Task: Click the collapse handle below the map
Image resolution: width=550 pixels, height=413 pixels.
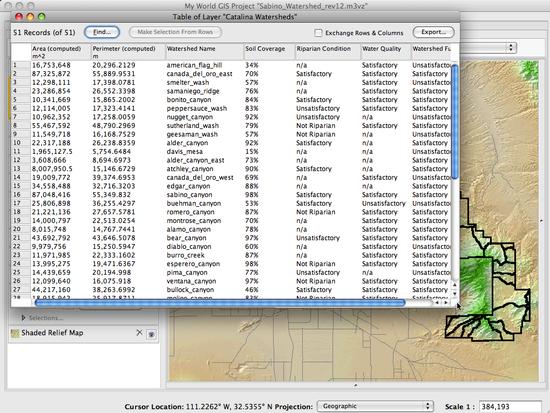Action: 355,385
